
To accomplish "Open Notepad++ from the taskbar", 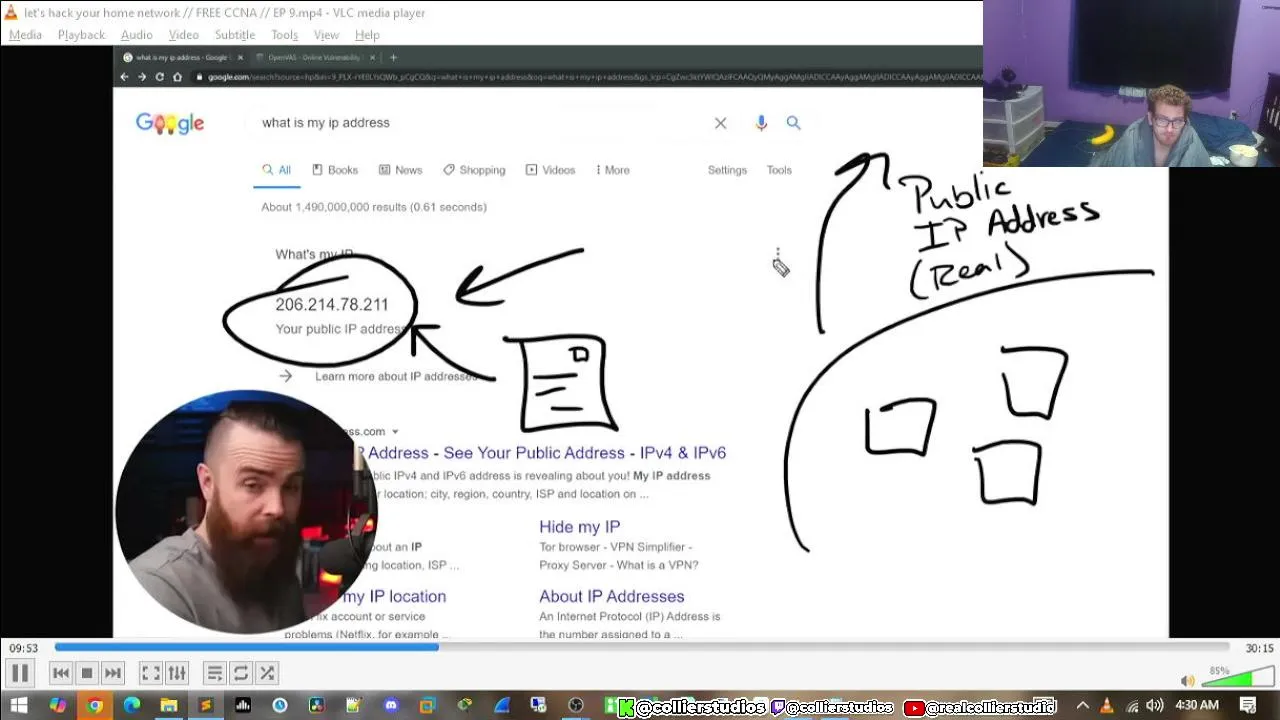I will coord(354,706).
